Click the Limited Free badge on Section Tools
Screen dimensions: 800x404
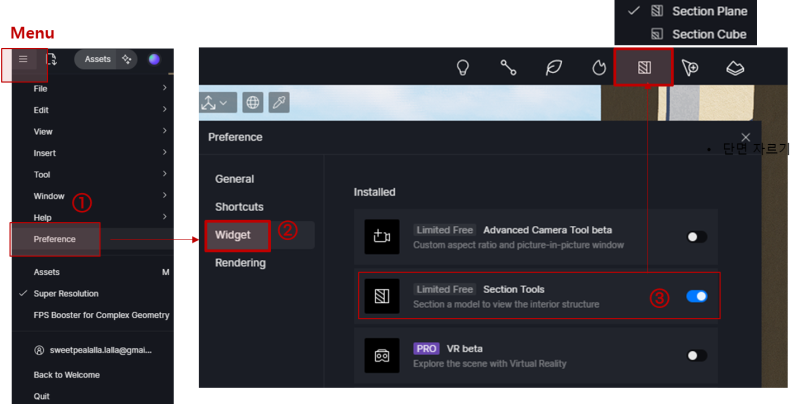click(444, 289)
